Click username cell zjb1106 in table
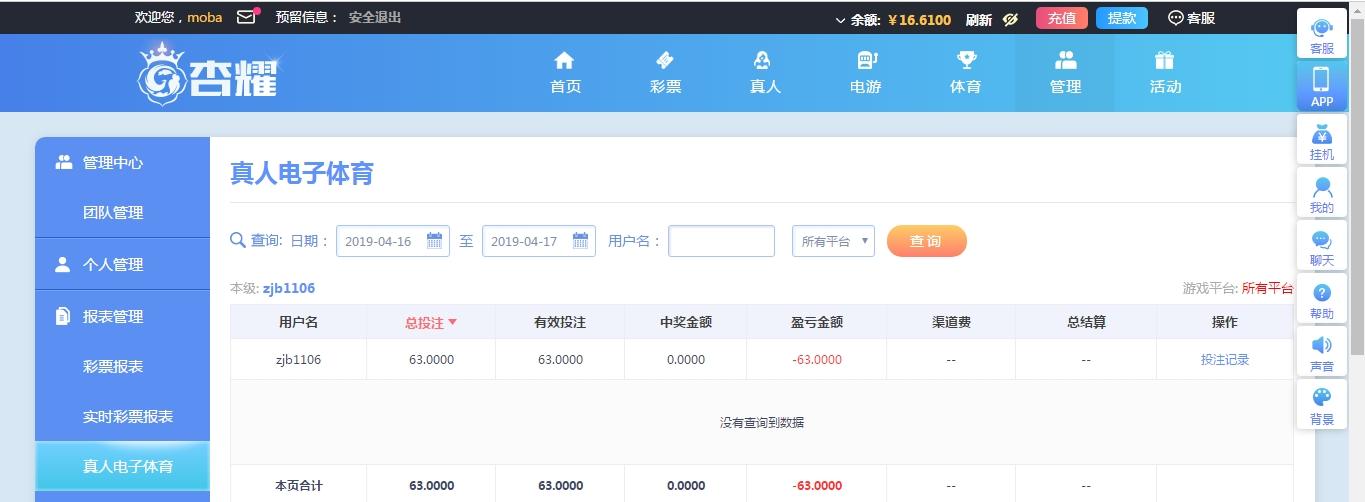Viewport: 1365px width, 502px height. 298,359
